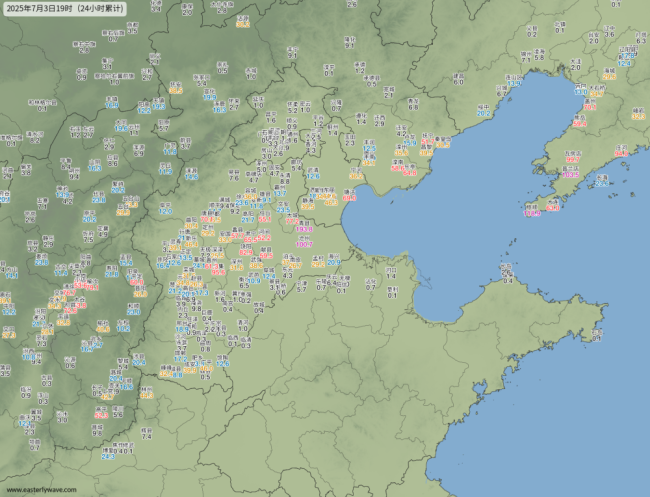
Task: Click the 118.9 magenta coastal reading
Action: (532, 214)
